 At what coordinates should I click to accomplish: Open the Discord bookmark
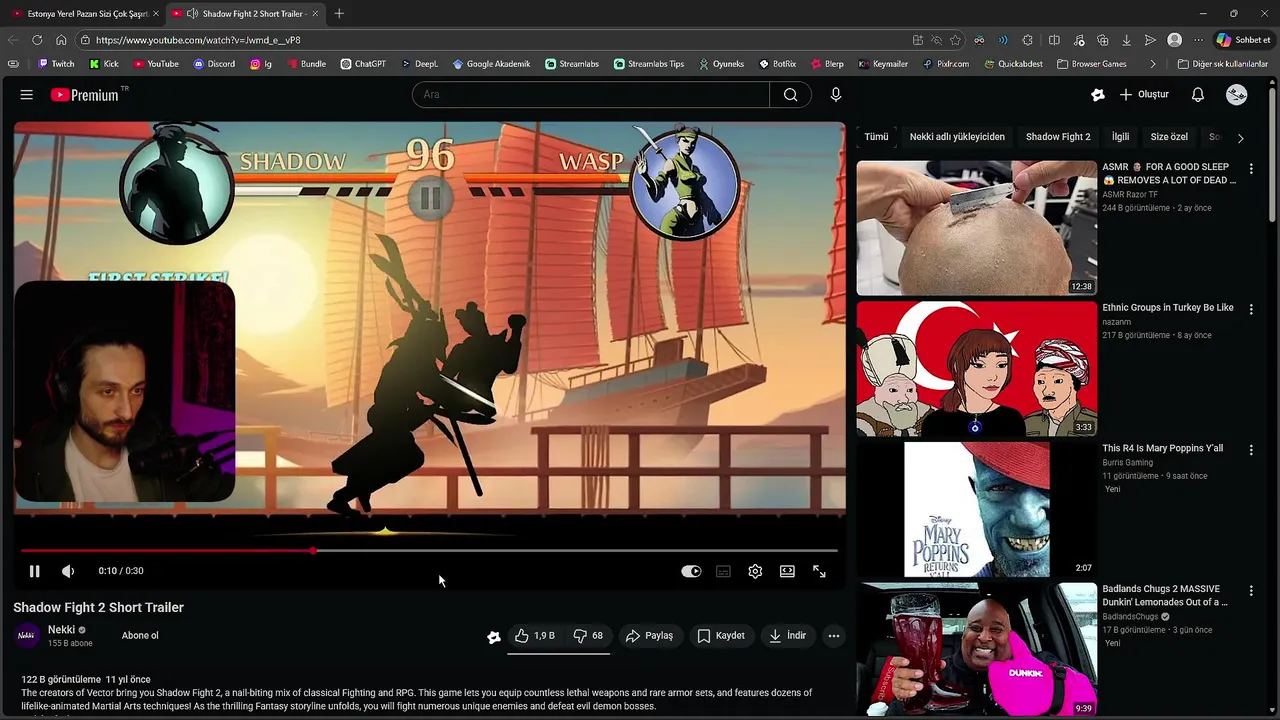click(214, 64)
